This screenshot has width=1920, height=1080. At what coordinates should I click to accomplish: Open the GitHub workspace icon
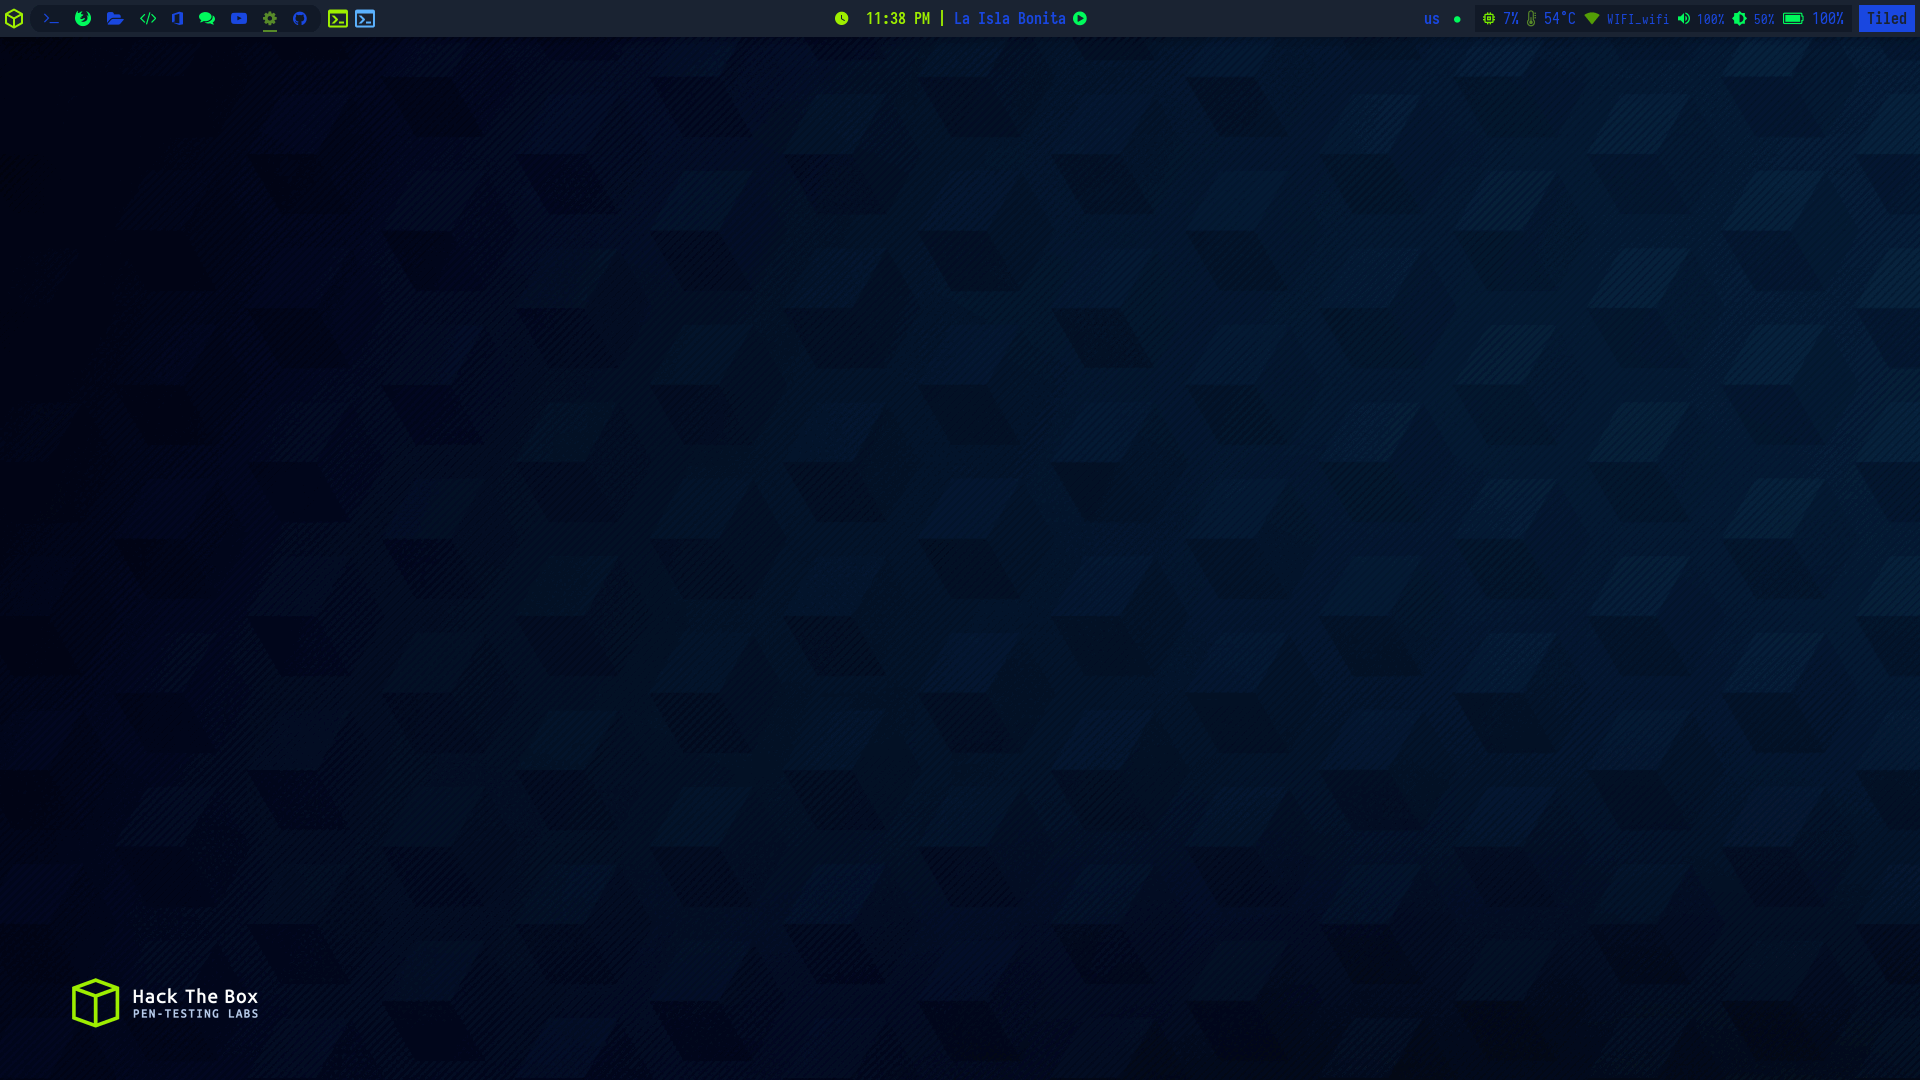(x=300, y=19)
